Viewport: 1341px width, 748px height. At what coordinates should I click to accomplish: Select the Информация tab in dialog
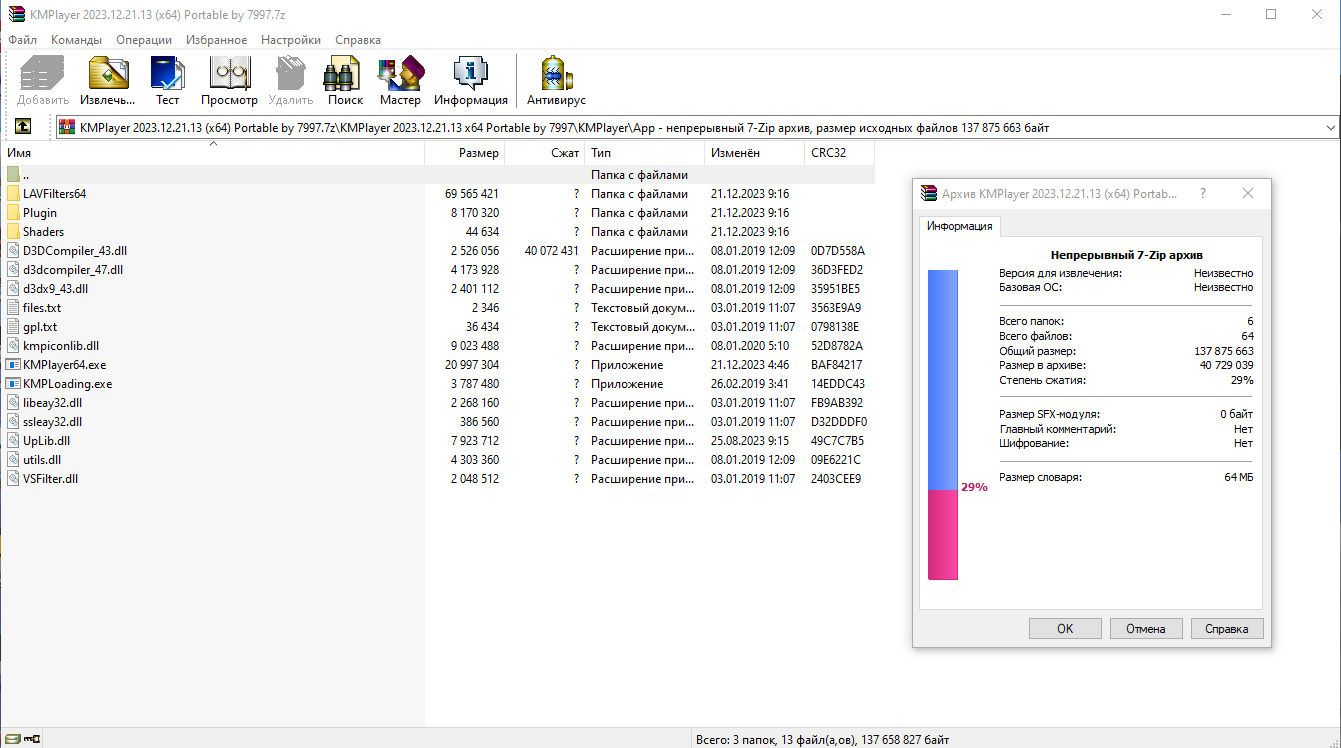point(959,226)
